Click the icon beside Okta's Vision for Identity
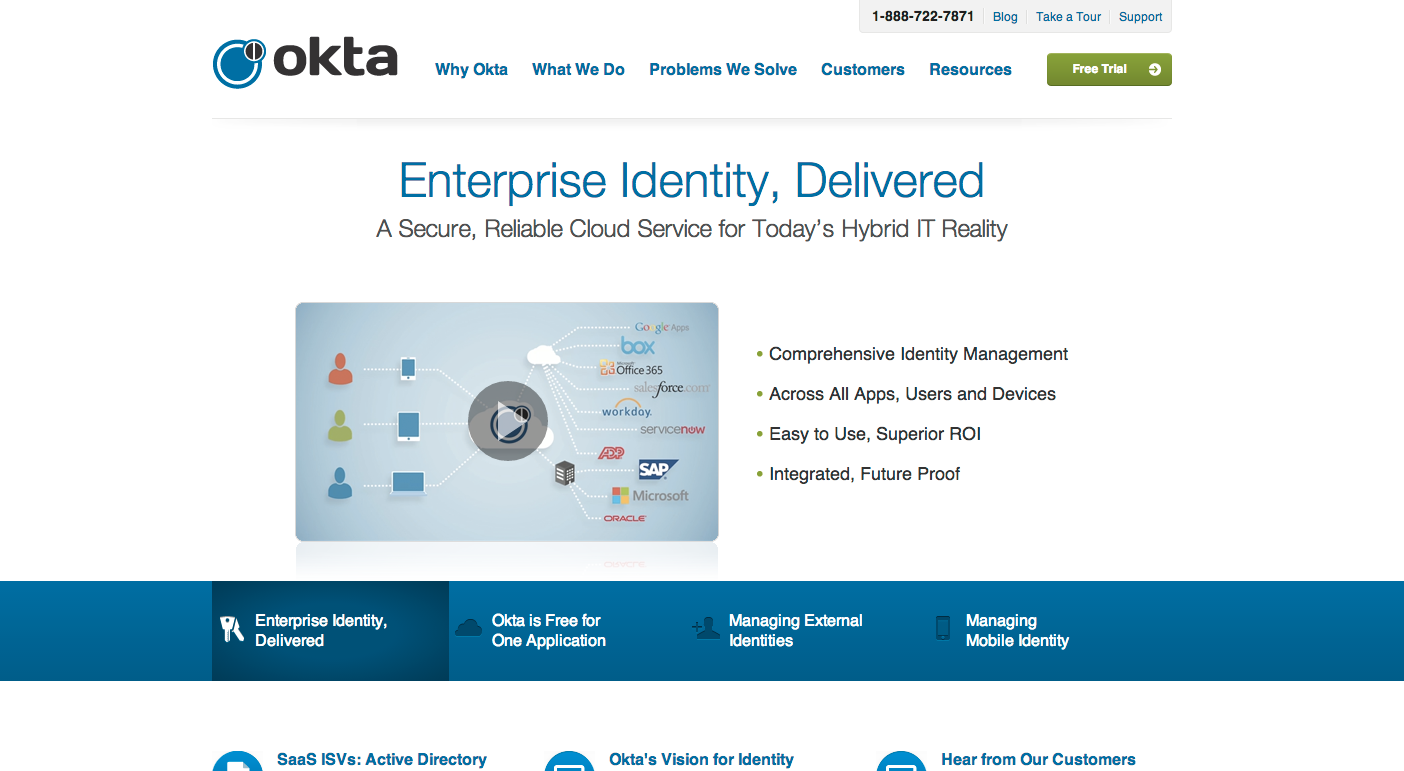The width and height of the screenshot is (1404, 771). click(569, 762)
